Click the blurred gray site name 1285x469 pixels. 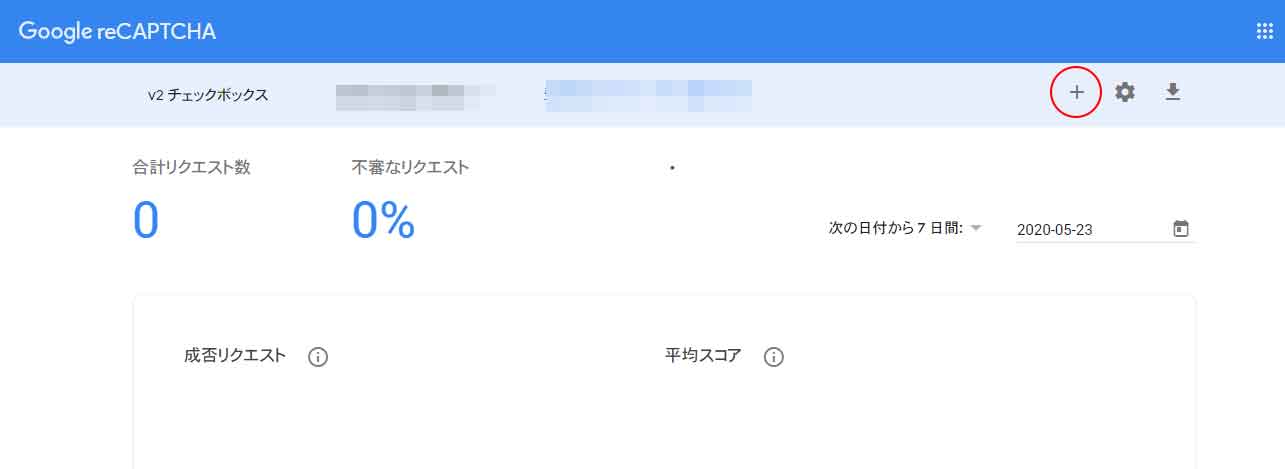coord(415,95)
